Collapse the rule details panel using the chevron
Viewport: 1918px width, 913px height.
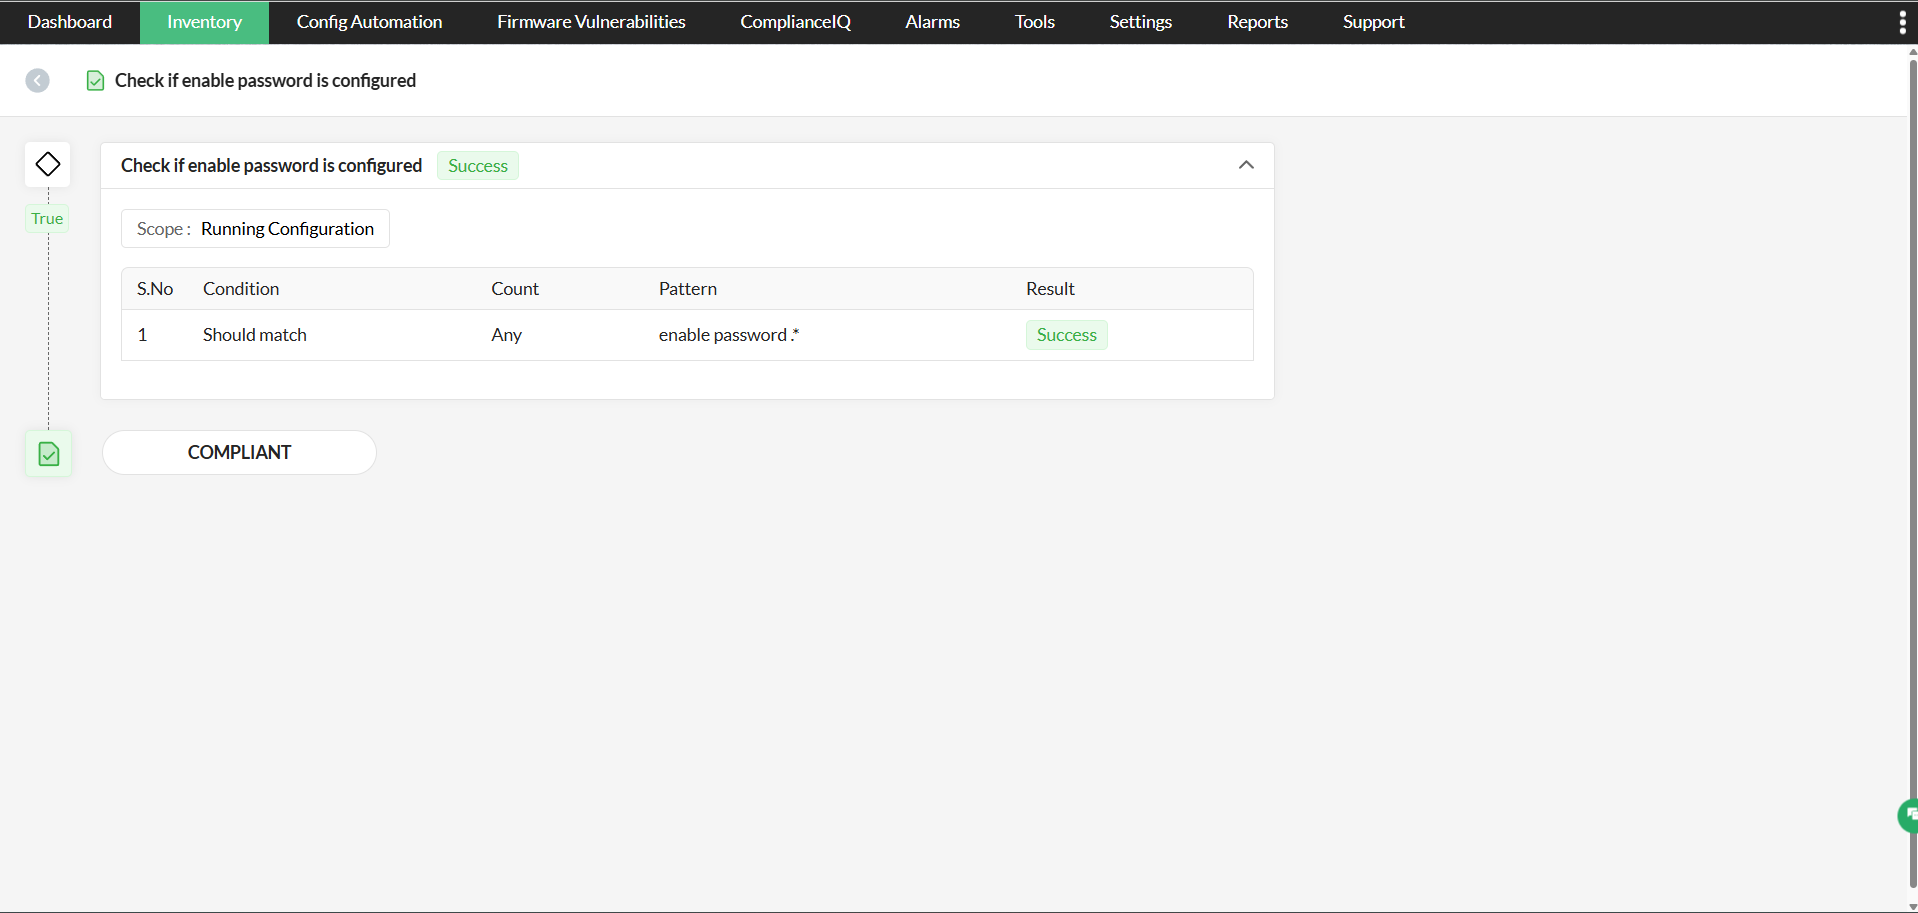coord(1246,164)
